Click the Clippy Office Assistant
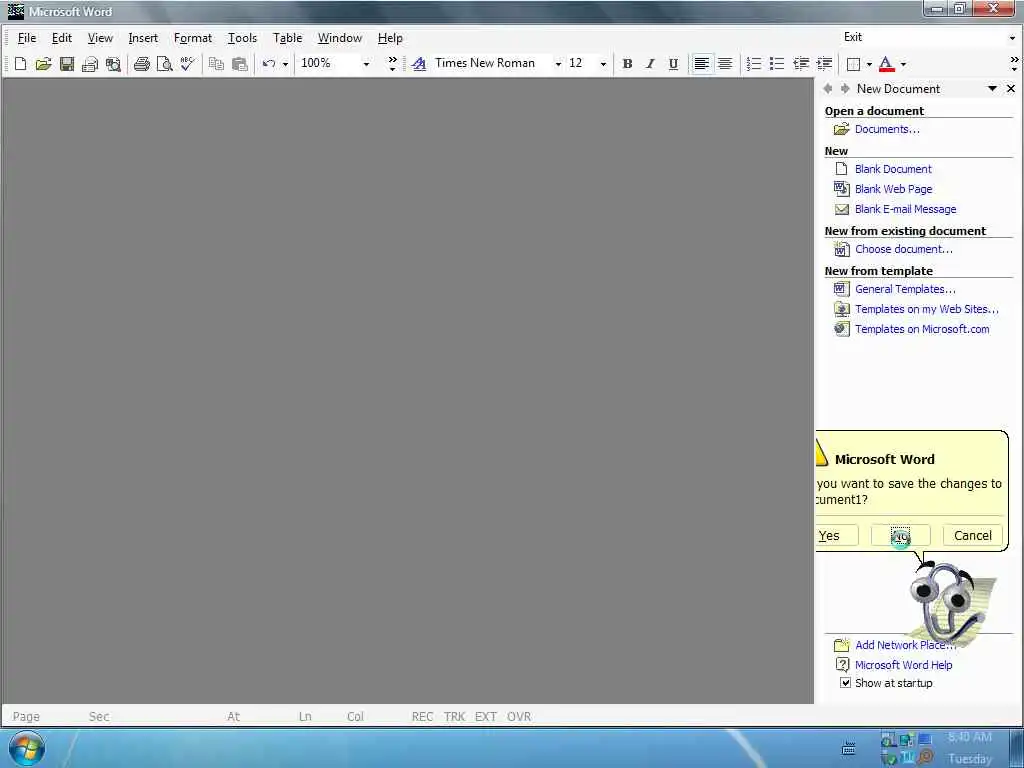The width and height of the screenshot is (1024, 768). pyautogui.click(x=949, y=604)
